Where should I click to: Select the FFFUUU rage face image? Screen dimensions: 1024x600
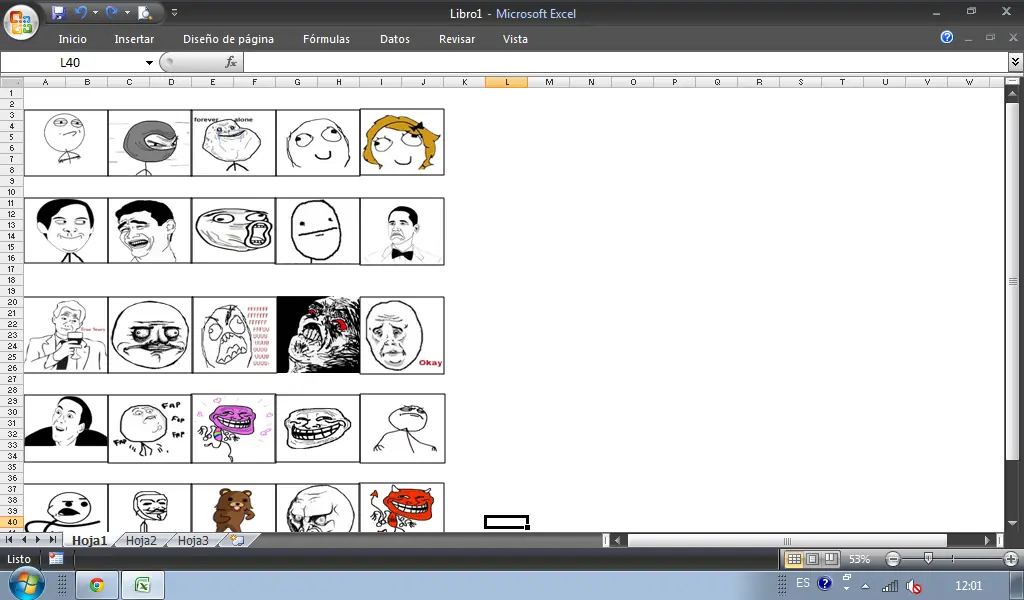pyautogui.click(x=234, y=335)
